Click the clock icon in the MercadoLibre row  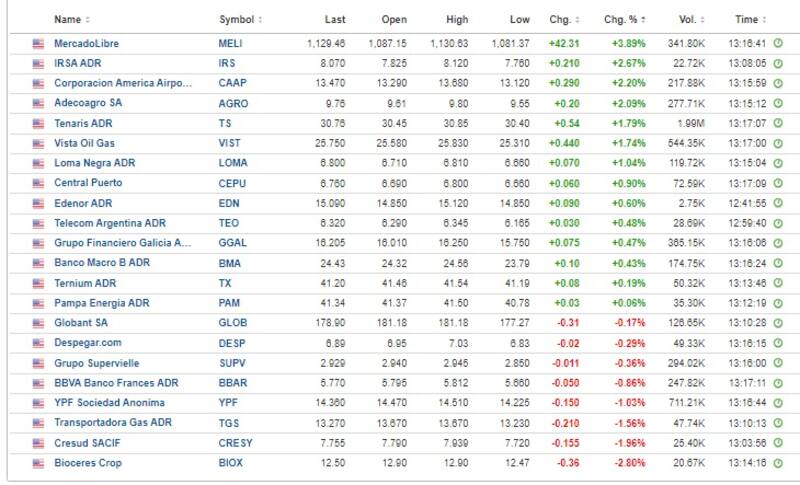pos(778,44)
